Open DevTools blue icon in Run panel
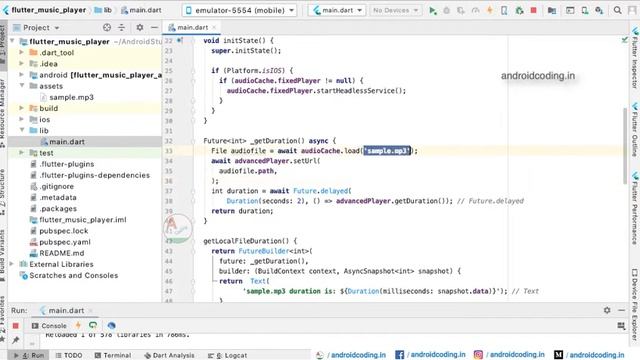Viewport: 640px width, 360px height. coord(111,325)
